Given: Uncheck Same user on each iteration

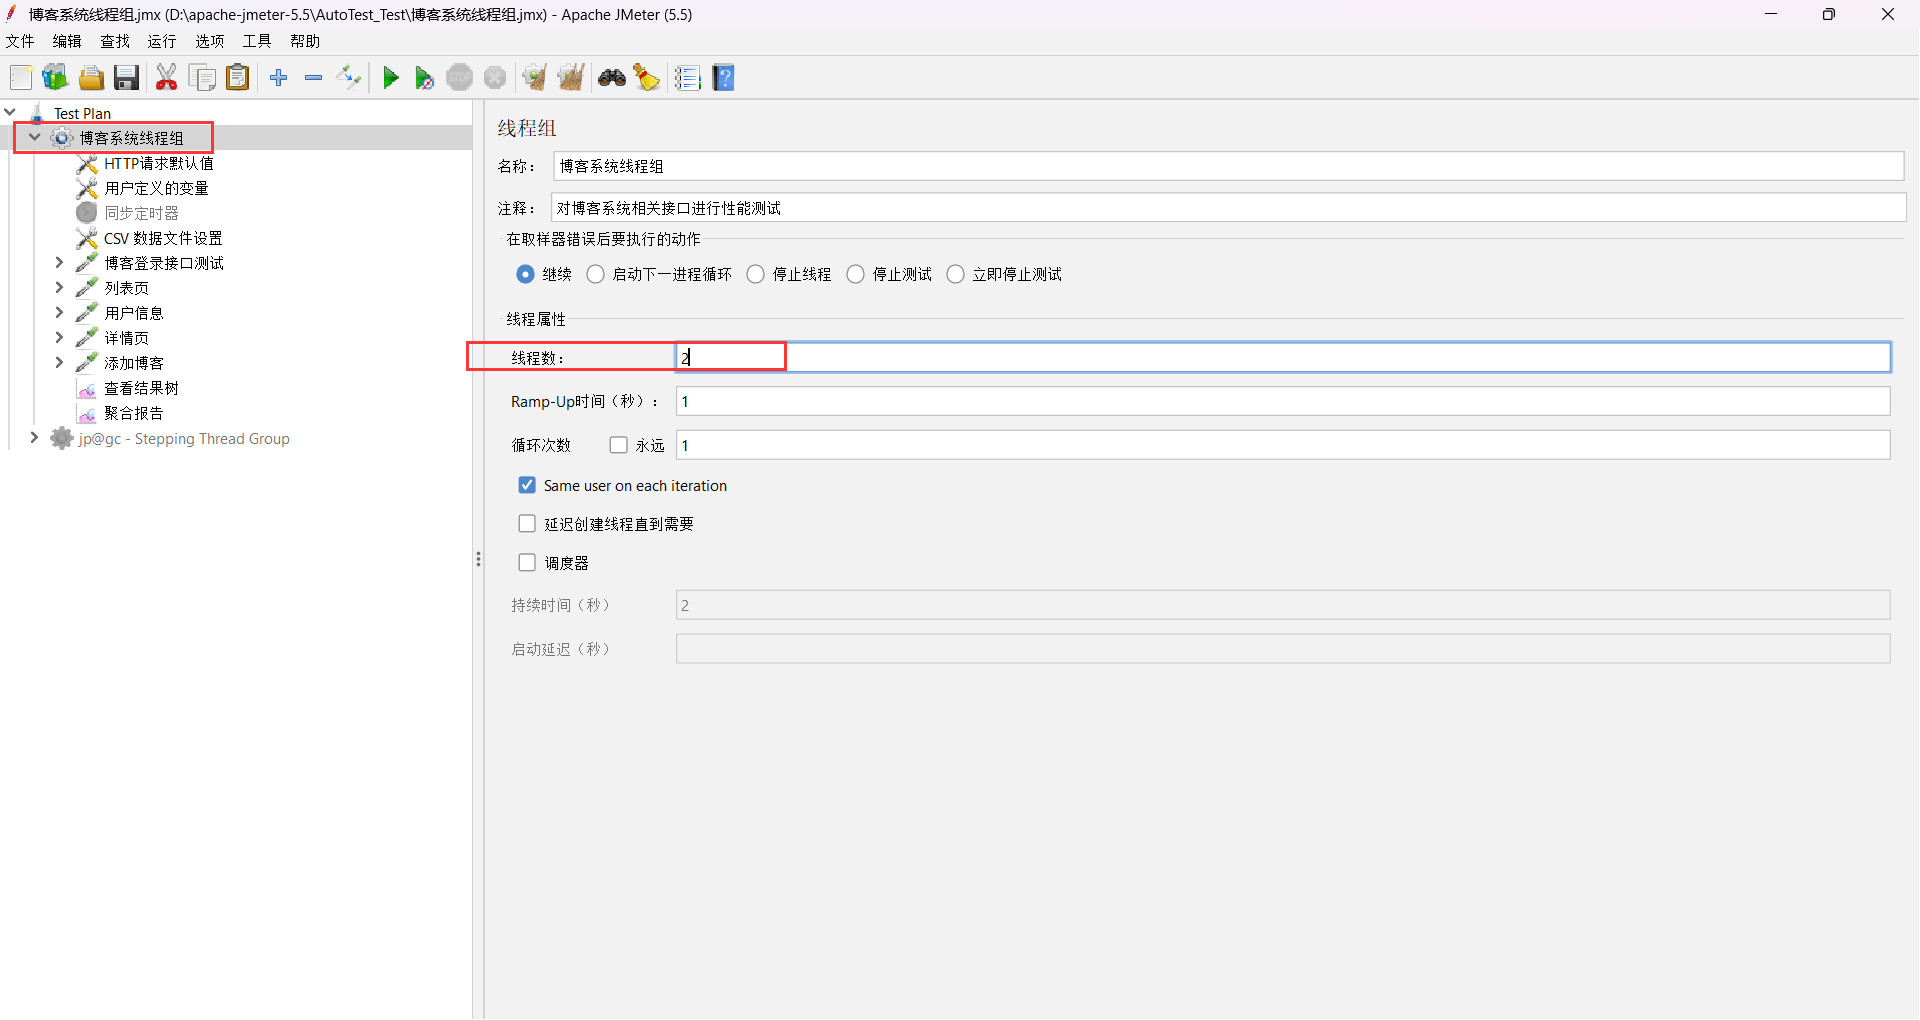Looking at the screenshot, I should tap(527, 485).
